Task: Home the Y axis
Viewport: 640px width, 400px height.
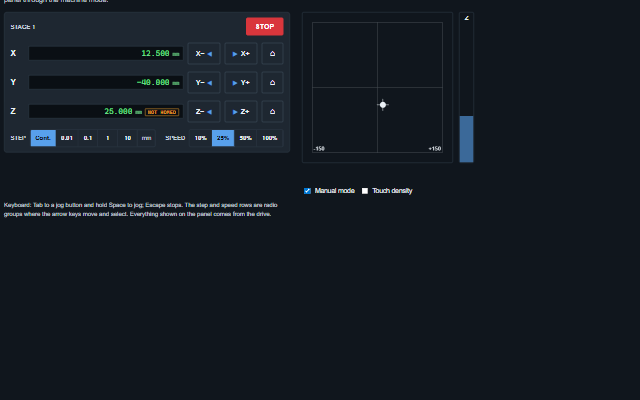Action: (x=272, y=82)
